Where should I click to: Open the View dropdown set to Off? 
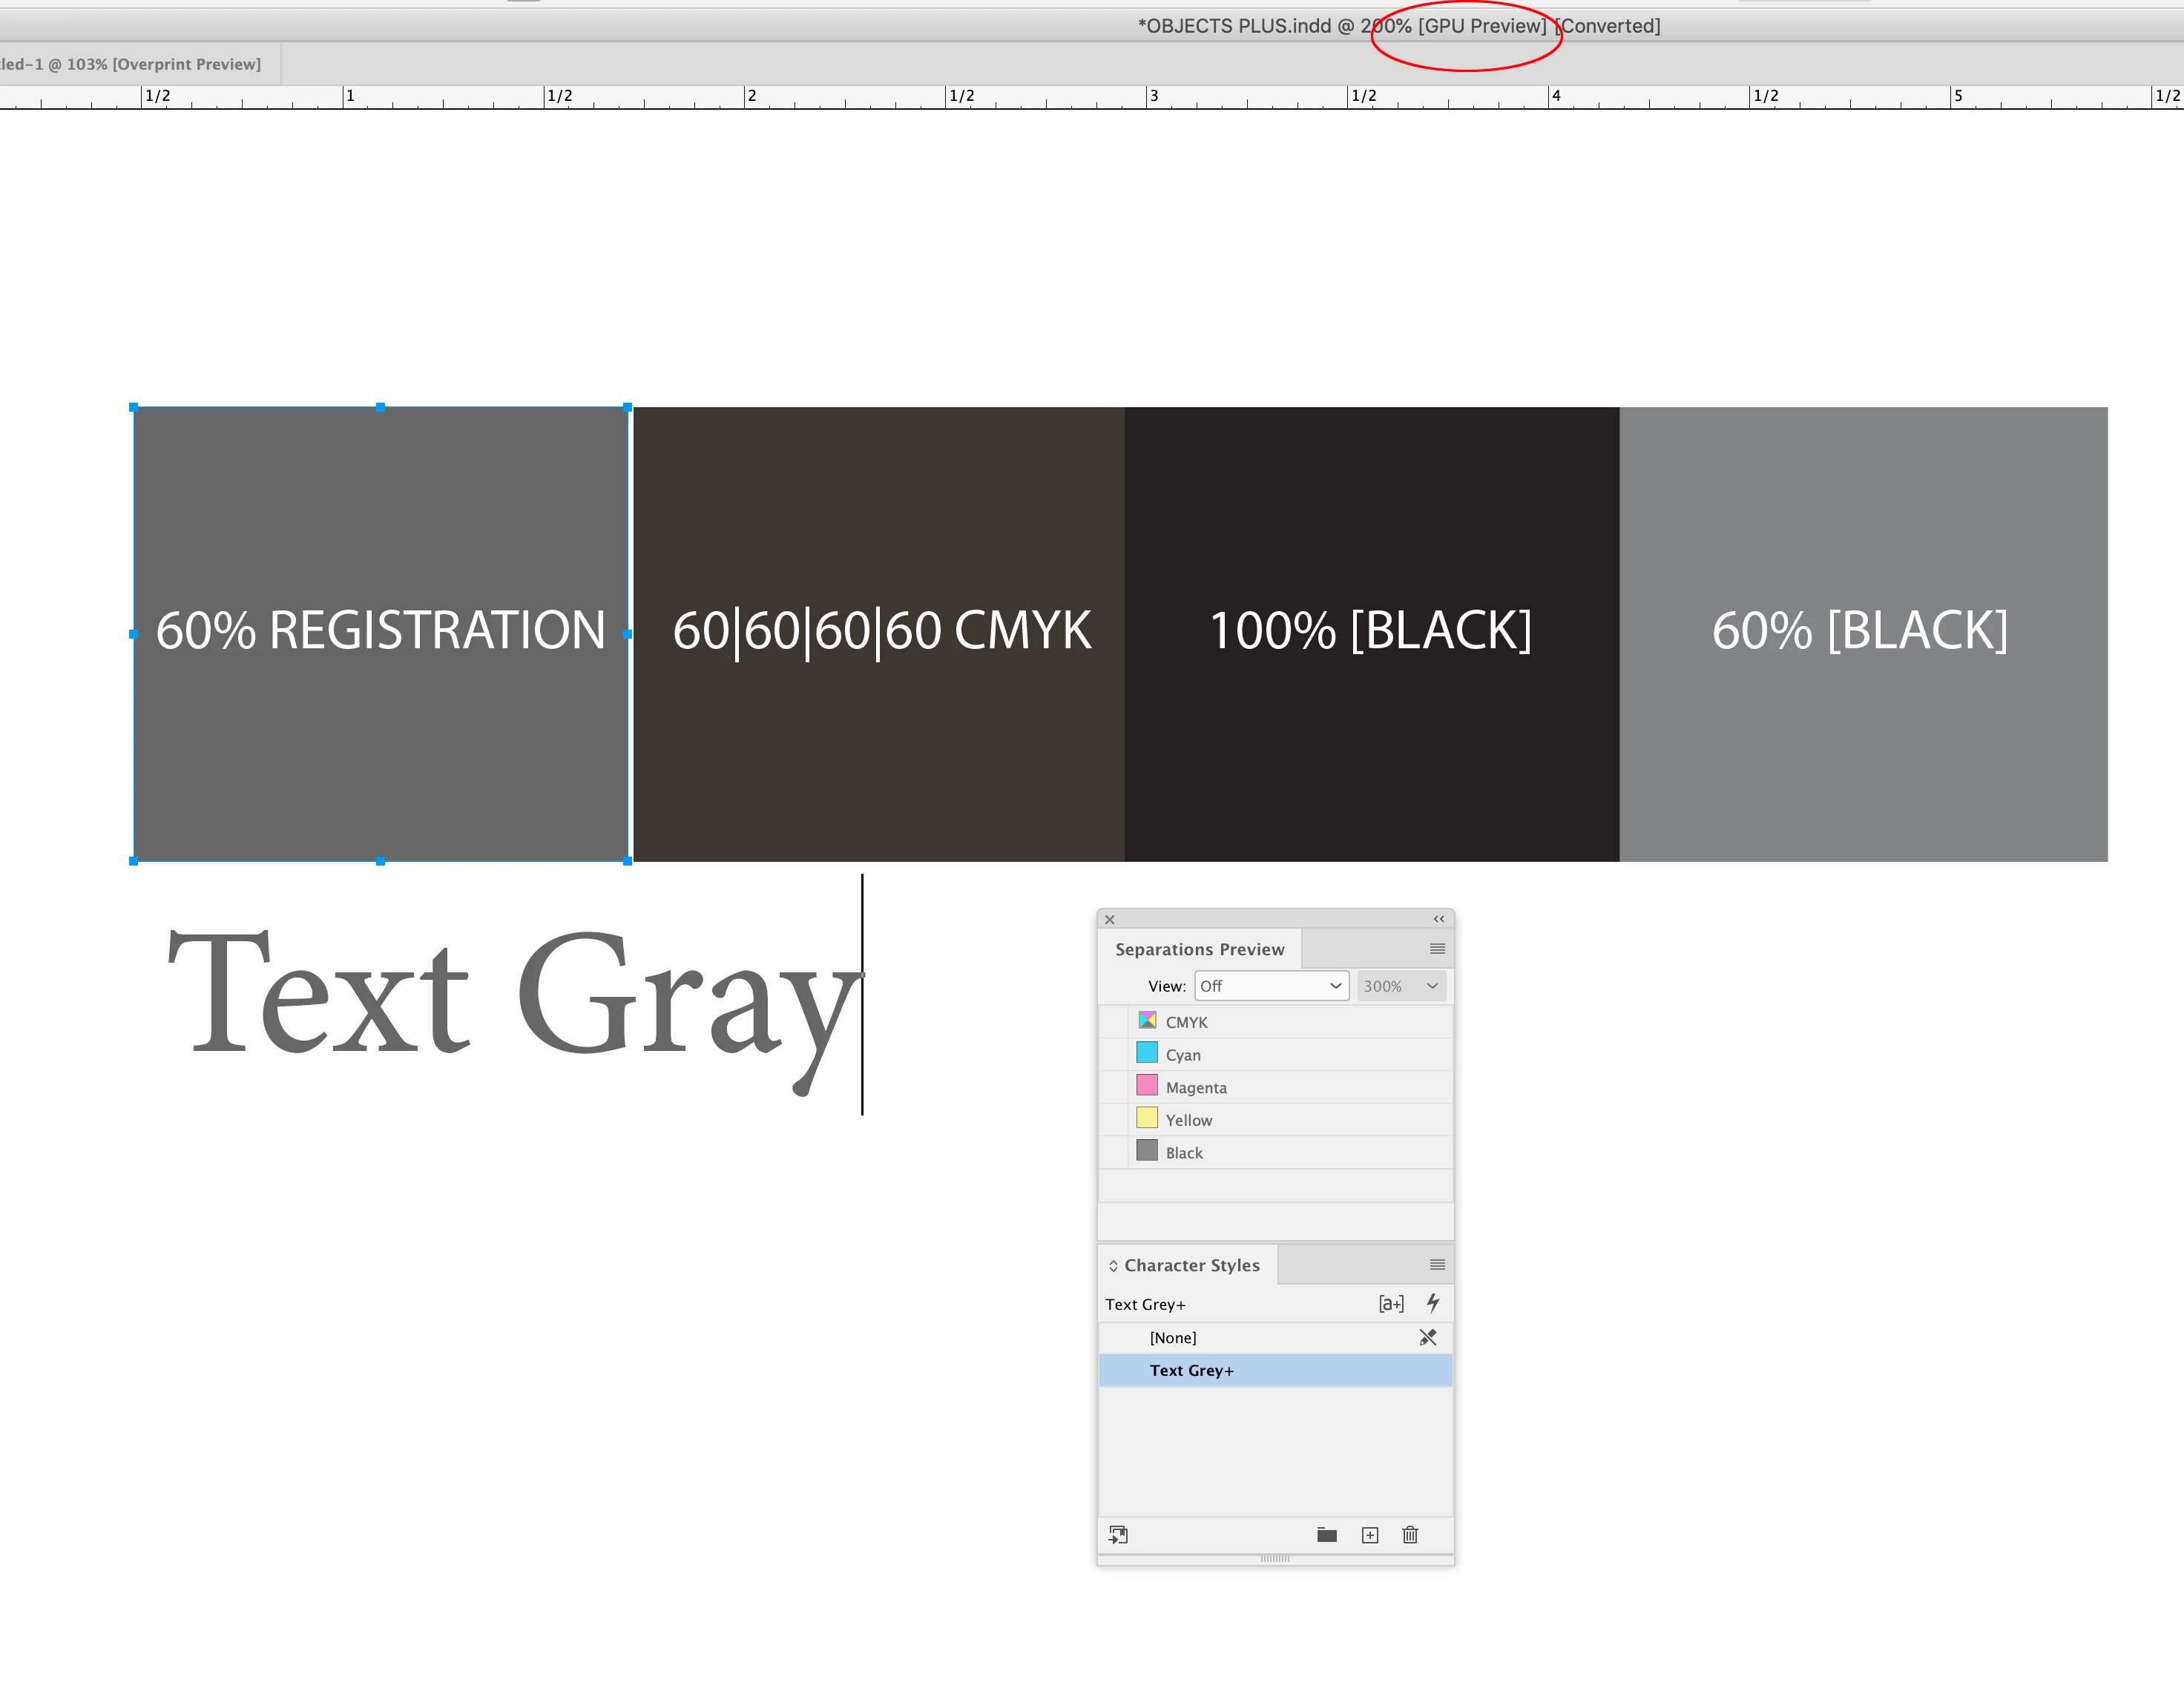click(x=1270, y=986)
